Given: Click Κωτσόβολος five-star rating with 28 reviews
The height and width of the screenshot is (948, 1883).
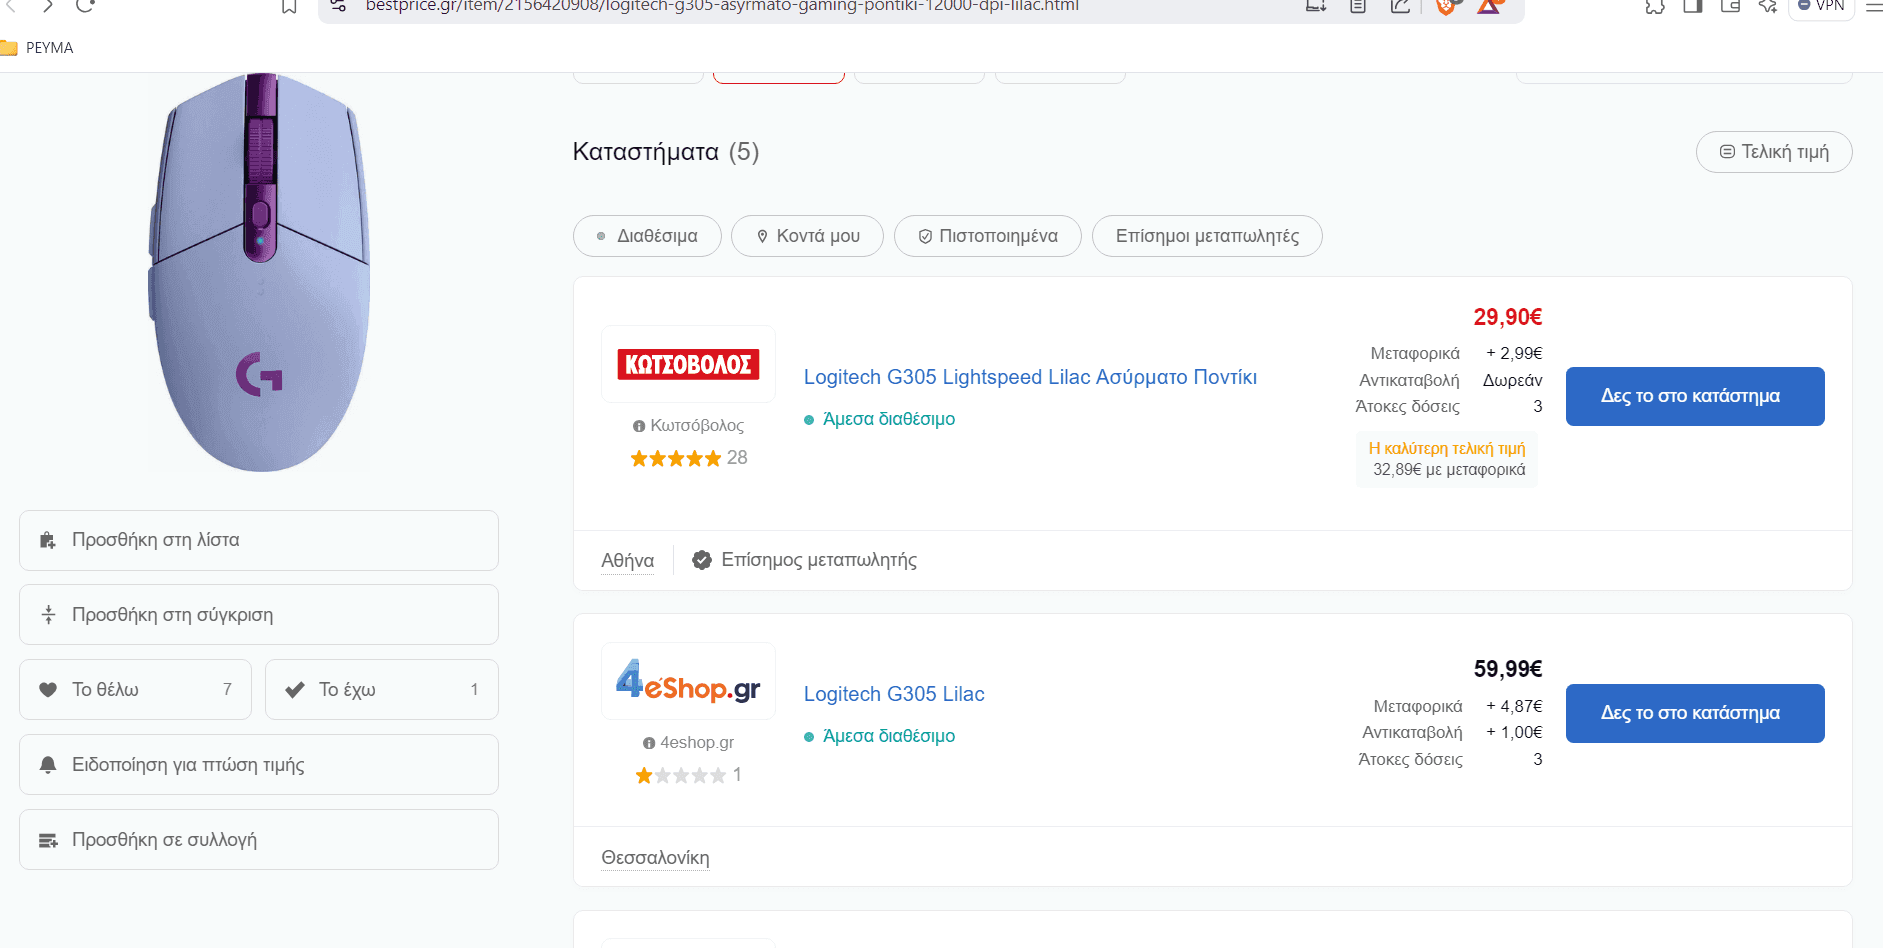Looking at the screenshot, I should (x=689, y=458).
